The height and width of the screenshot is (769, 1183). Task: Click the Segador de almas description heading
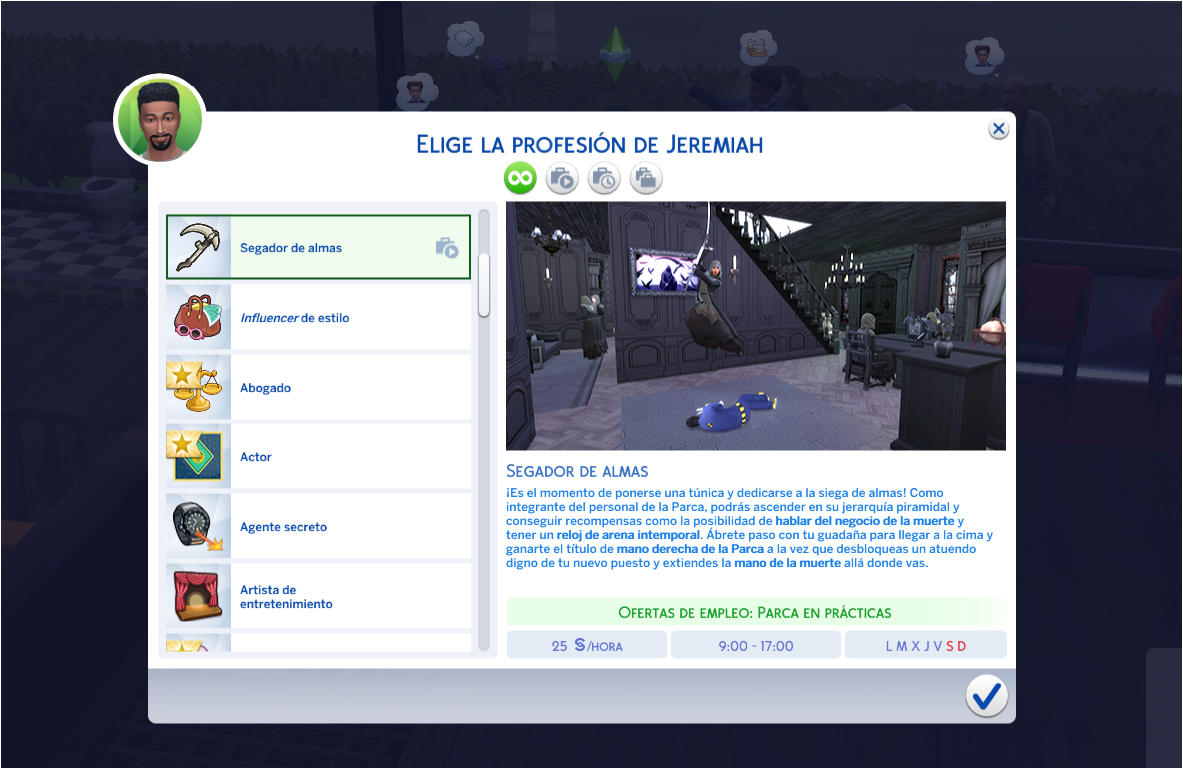pyautogui.click(x=577, y=471)
